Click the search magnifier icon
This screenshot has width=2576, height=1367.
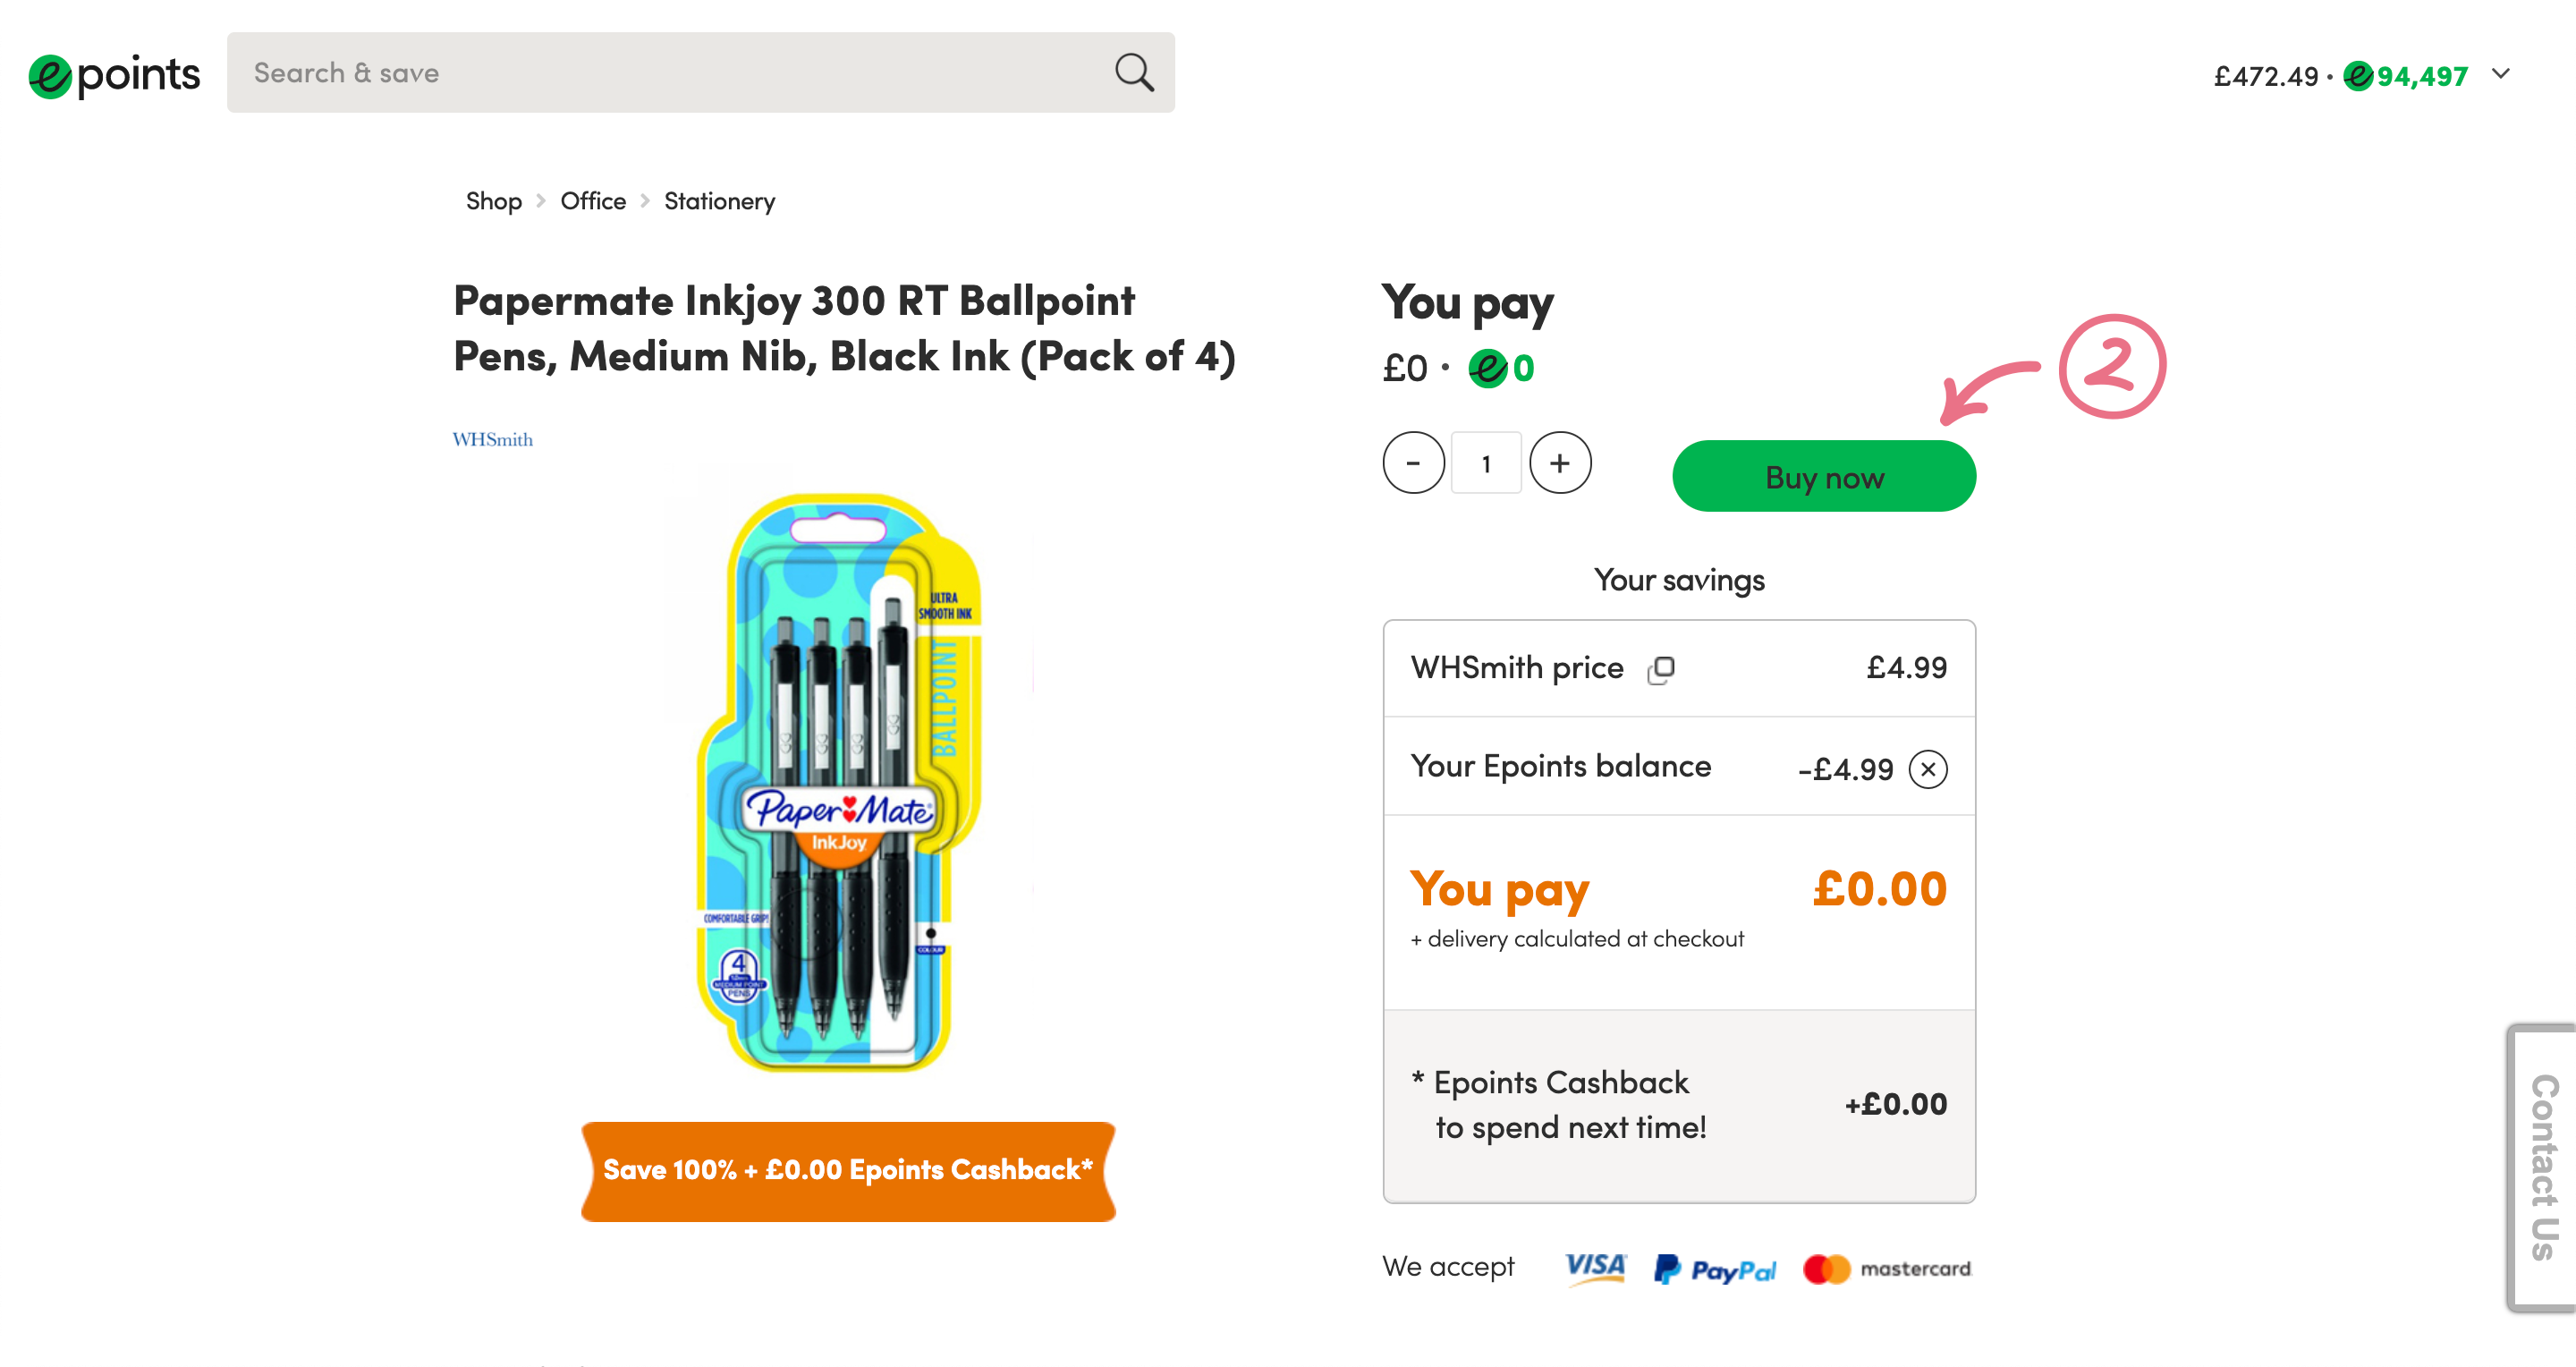pyautogui.click(x=1134, y=73)
